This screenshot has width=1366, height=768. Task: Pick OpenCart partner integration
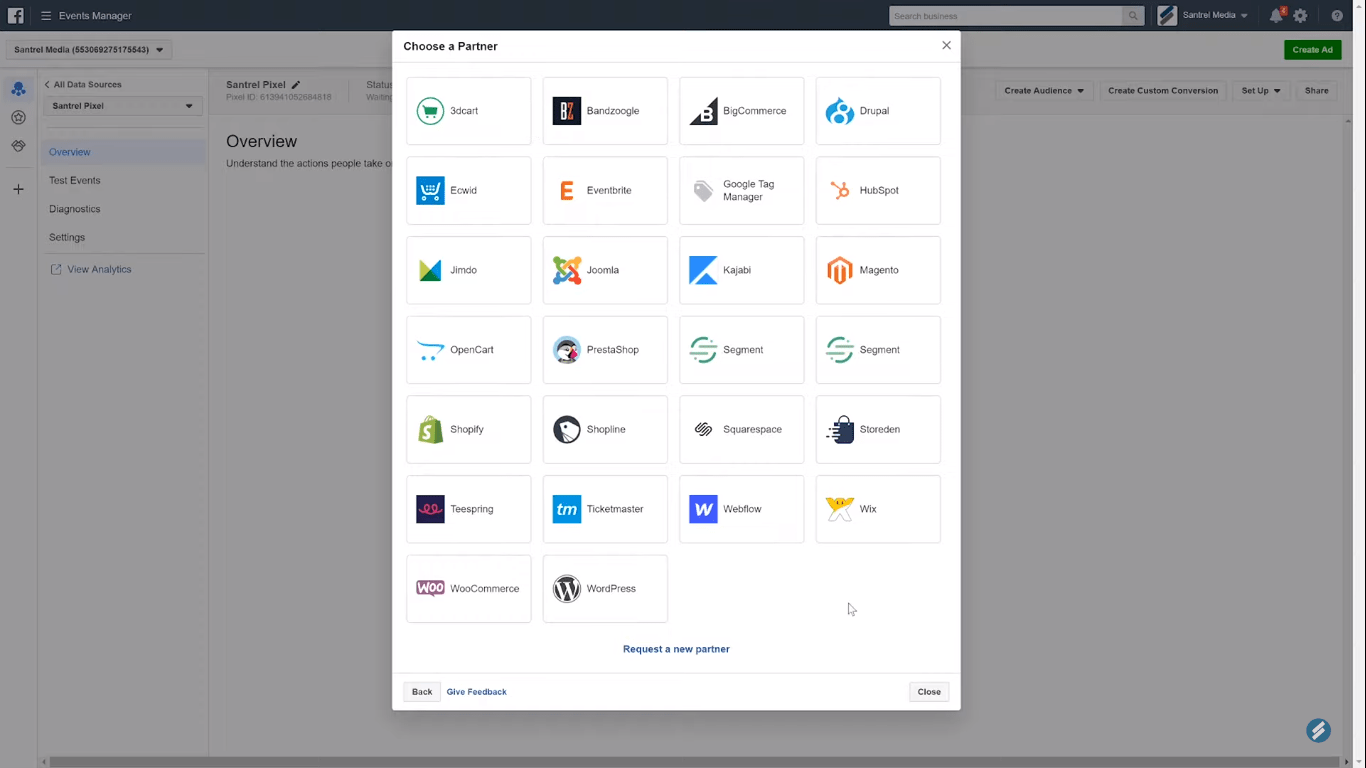pyautogui.click(x=468, y=350)
